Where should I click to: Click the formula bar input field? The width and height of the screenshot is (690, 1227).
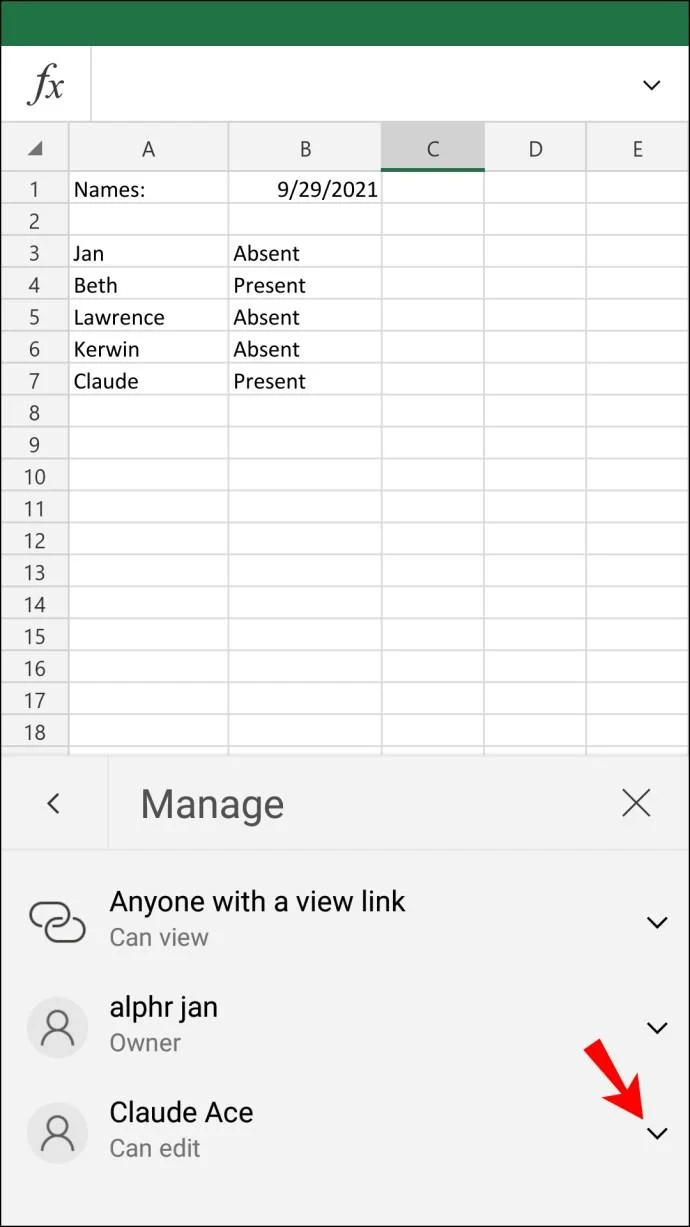(x=361, y=85)
